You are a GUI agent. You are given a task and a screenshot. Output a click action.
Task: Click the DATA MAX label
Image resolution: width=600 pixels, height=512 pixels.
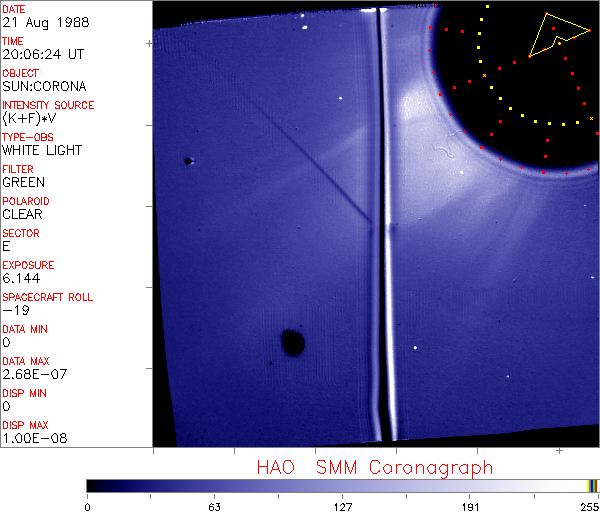pyautogui.click(x=26, y=361)
